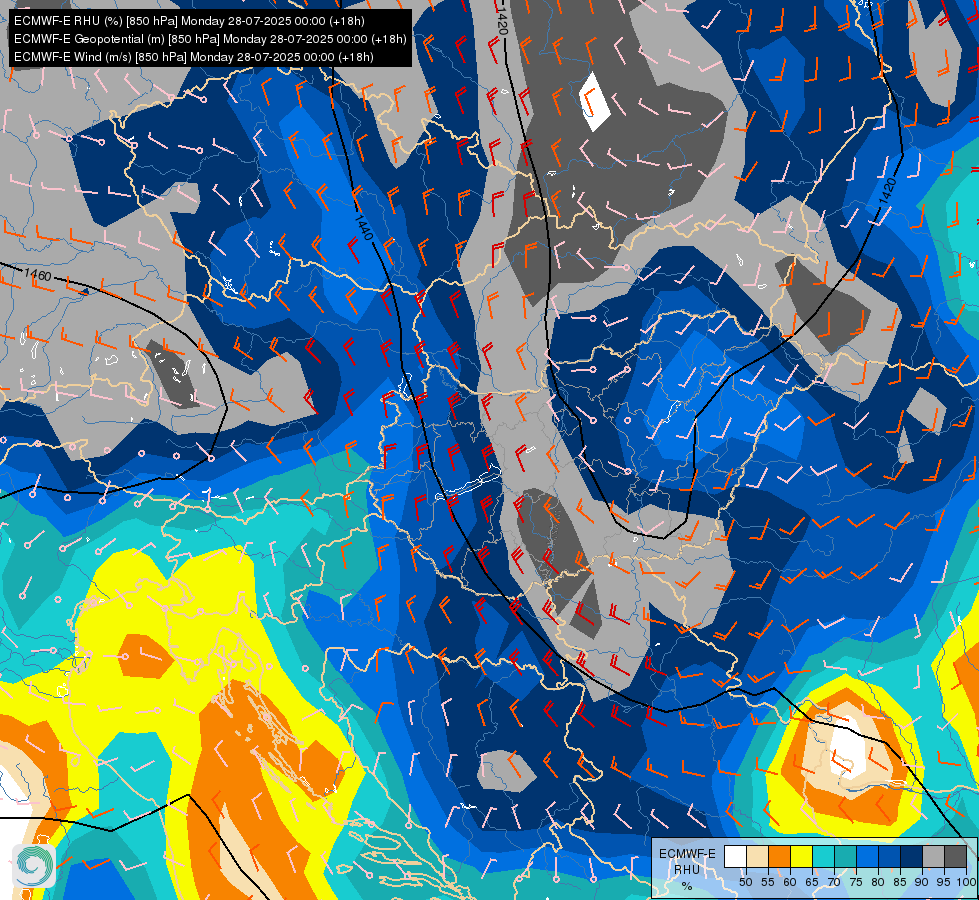Select the yellow 60–65 legend swatch
The height and width of the screenshot is (900, 979).
(802, 856)
